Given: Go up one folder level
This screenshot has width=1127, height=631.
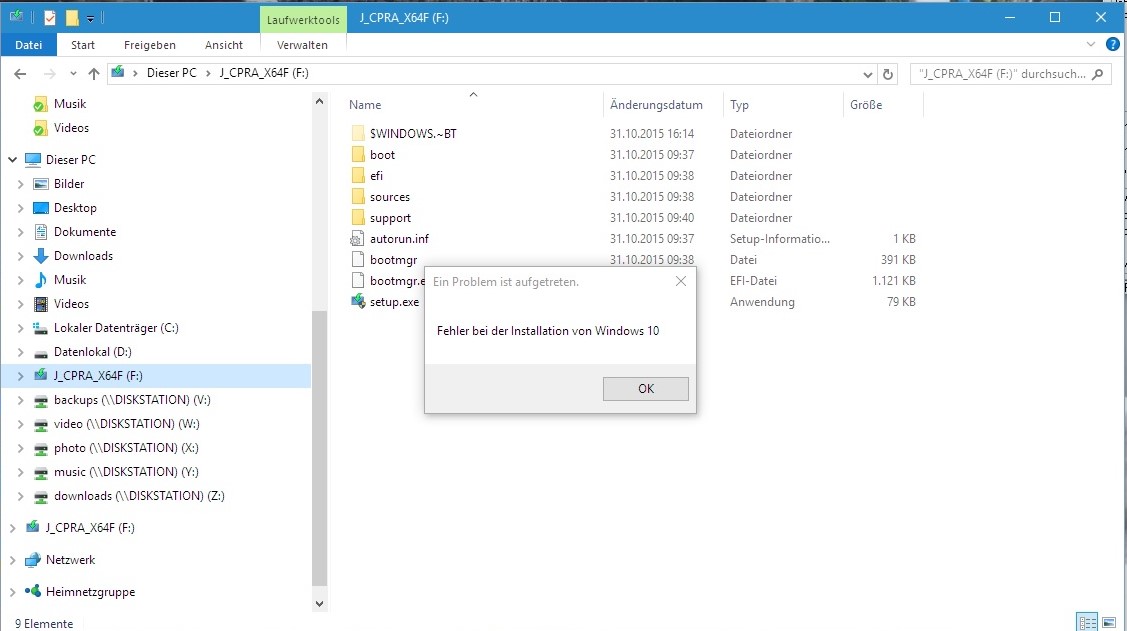Looking at the screenshot, I should (x=93, y=73).
